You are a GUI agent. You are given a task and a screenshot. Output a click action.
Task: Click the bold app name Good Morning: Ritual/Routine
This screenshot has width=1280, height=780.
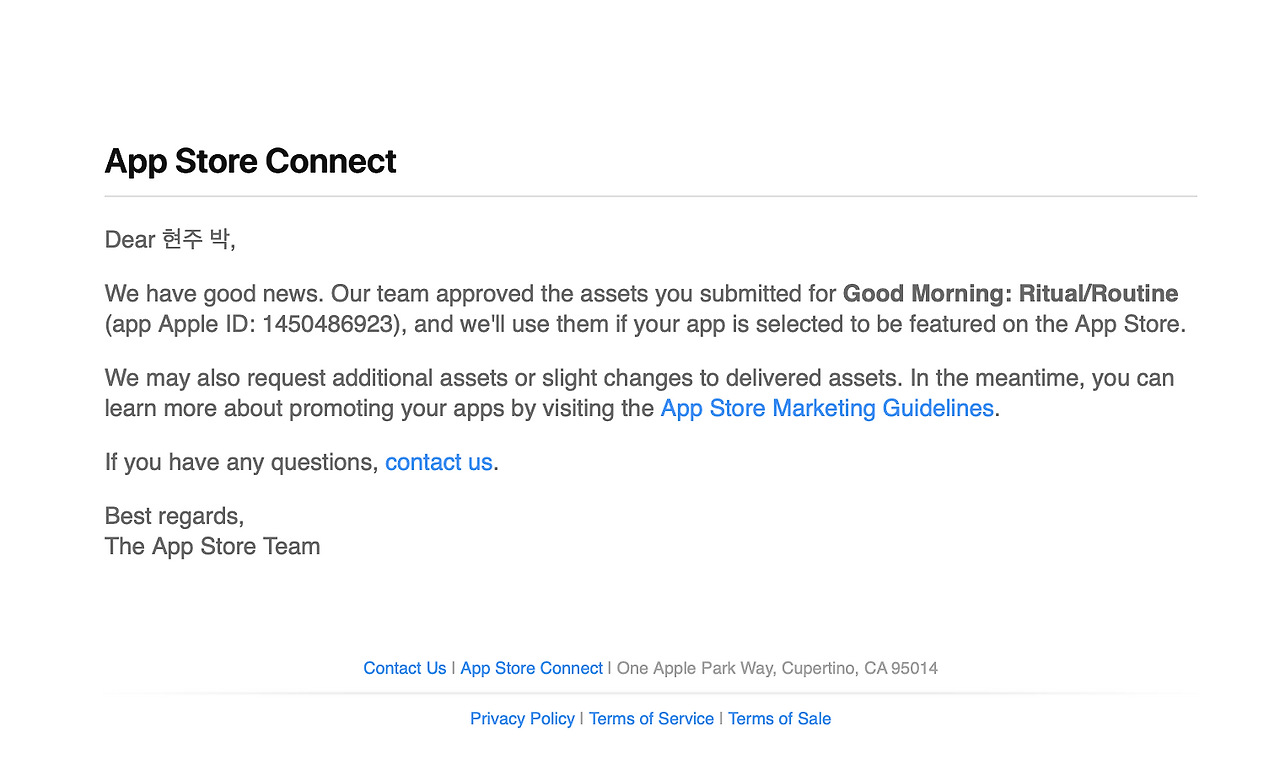click(x=1010, y=294)
